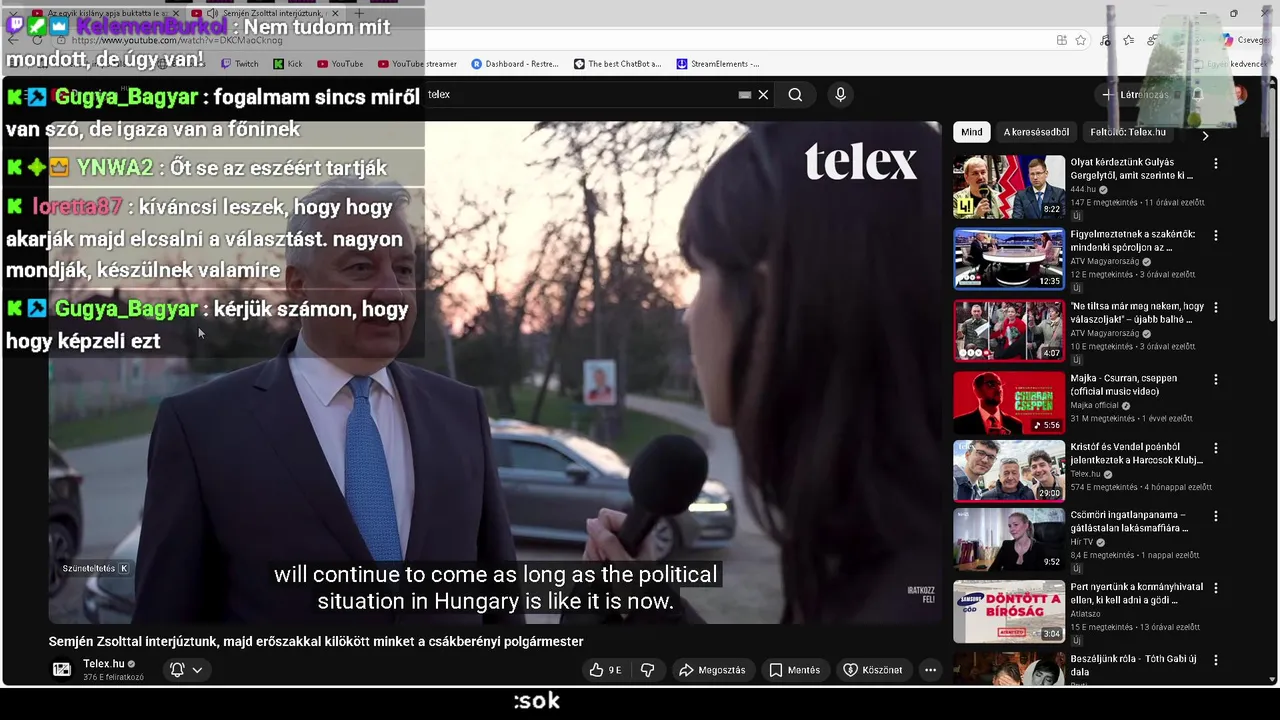Viewport: 1280px width, 720px height.
Task: Open the Kristóf és Vendel 29:00 thumbnail
Action: [x=1009, y=470]
